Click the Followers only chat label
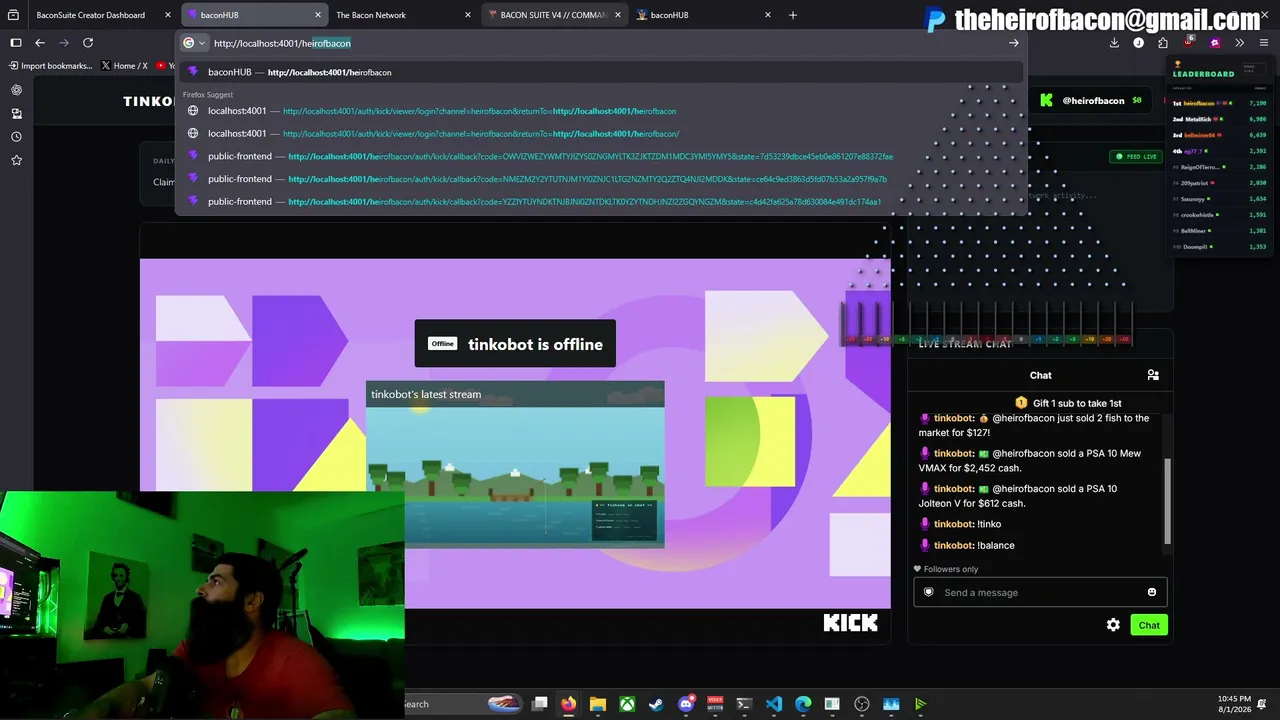Screen dimensions: 1280x720 (946, 569)
